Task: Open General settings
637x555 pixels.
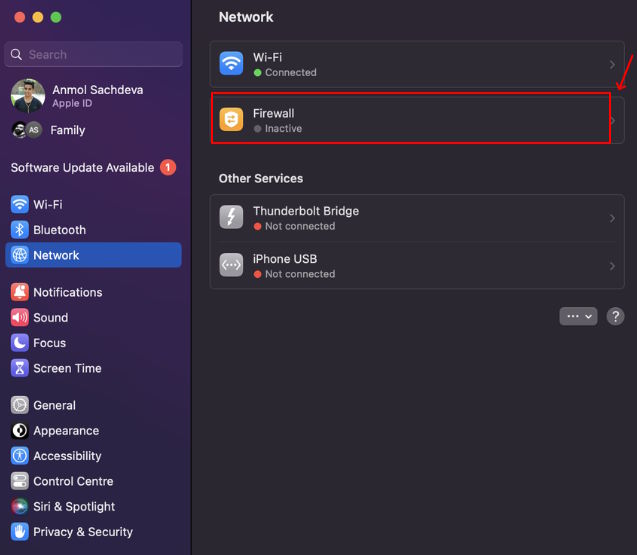Action: pos(93,405)
